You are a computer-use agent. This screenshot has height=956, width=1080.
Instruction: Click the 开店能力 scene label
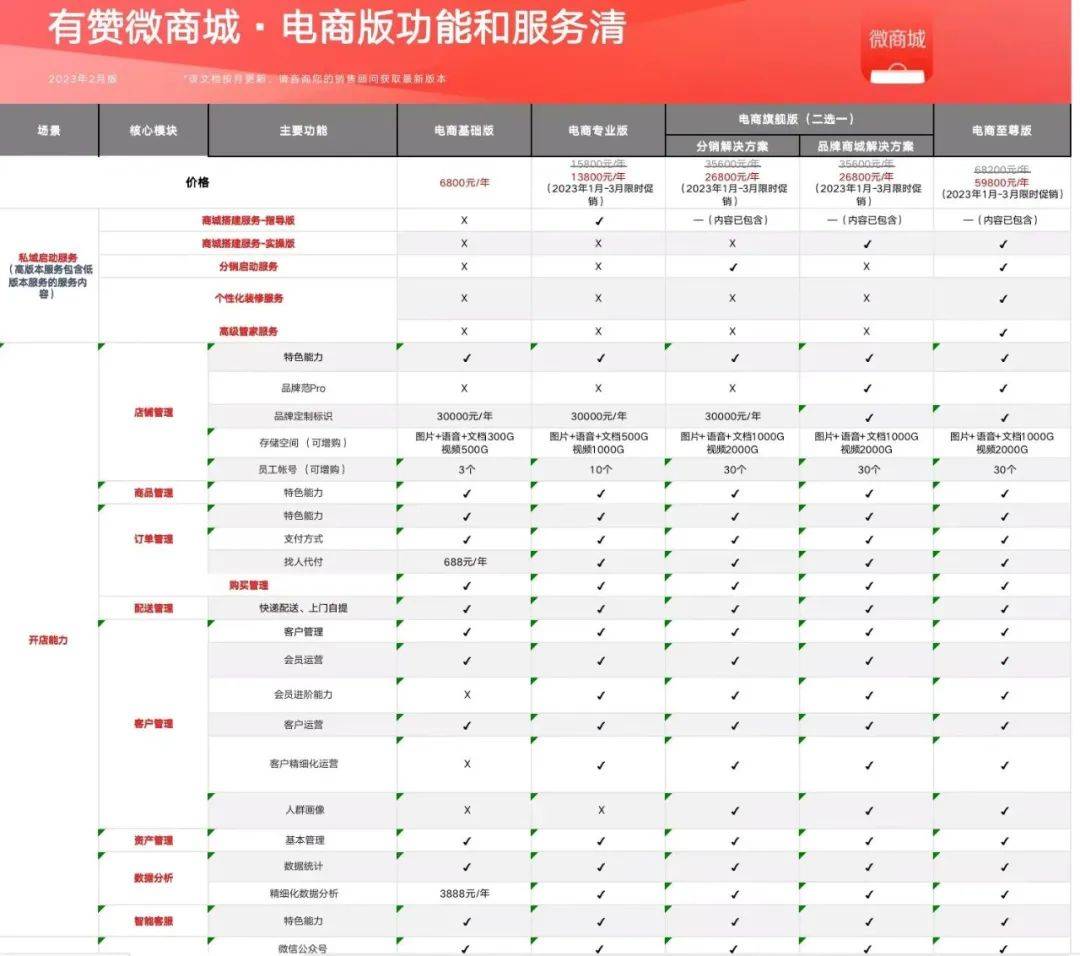(x=48, y=640)
